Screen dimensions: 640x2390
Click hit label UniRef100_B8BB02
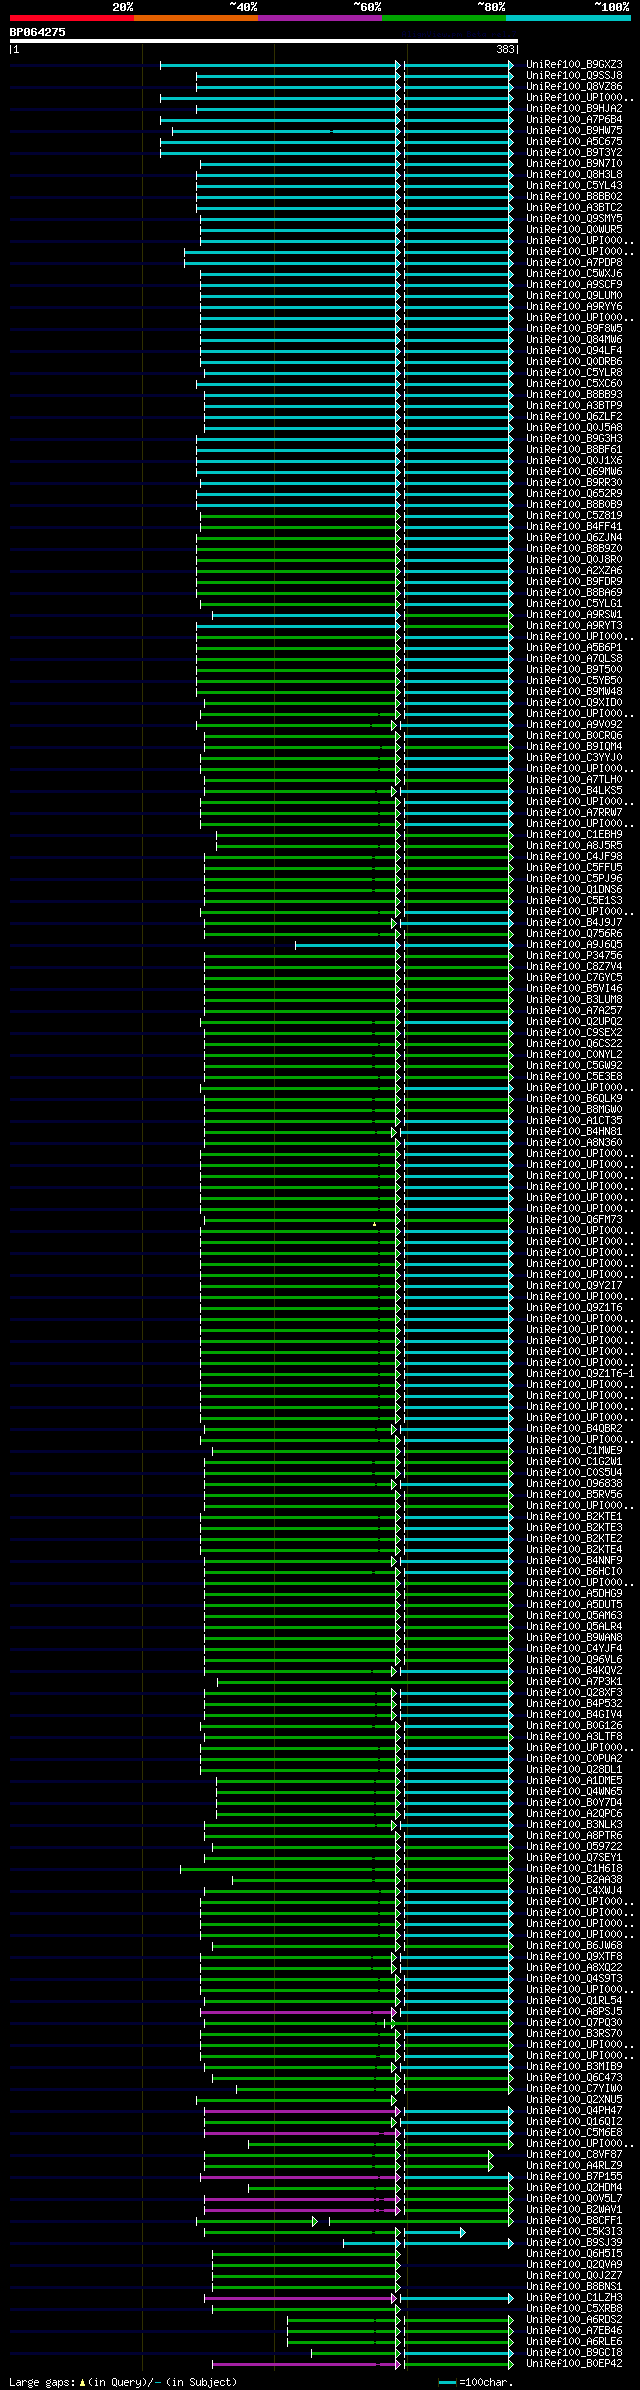(x=574, y=197)
